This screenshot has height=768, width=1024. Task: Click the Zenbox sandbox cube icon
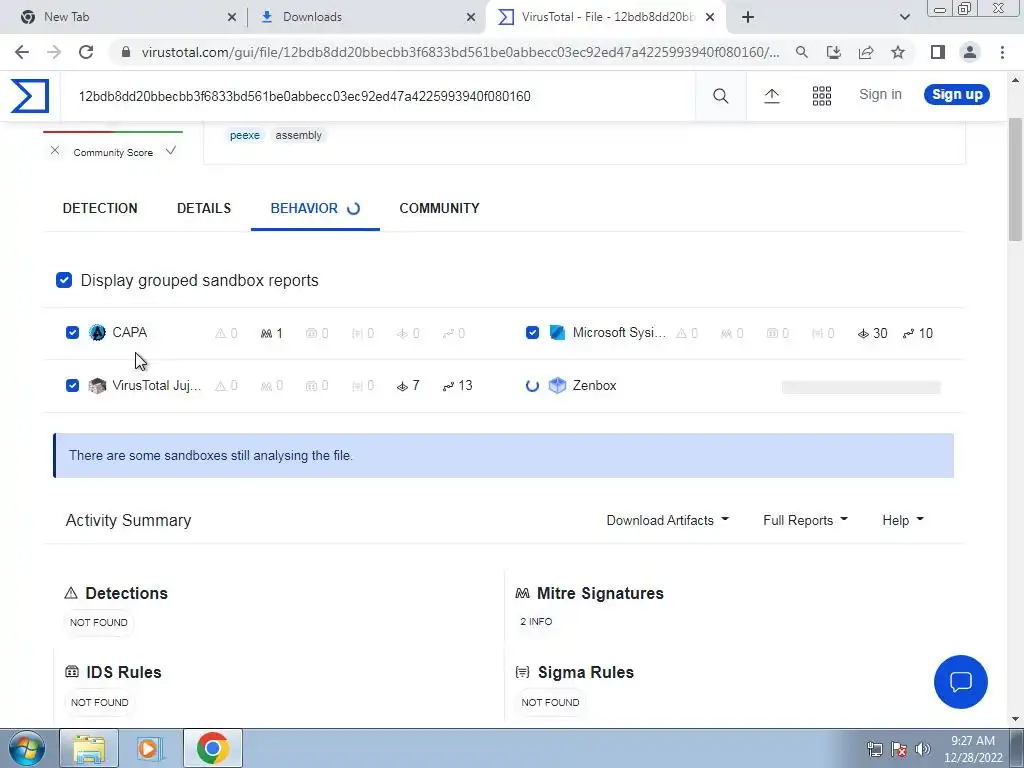pyautogui.click(x=557, y=385)
